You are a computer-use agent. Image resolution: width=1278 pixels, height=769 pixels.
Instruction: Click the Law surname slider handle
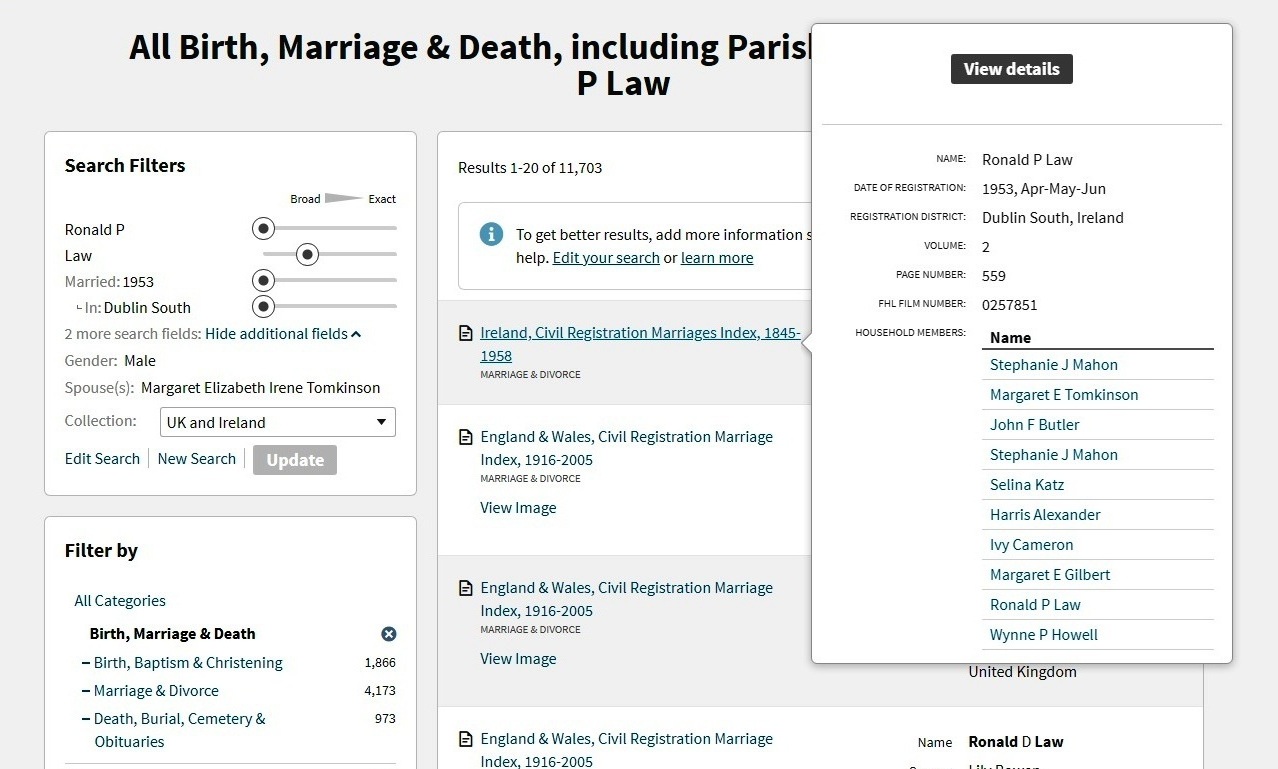[308, 255]
